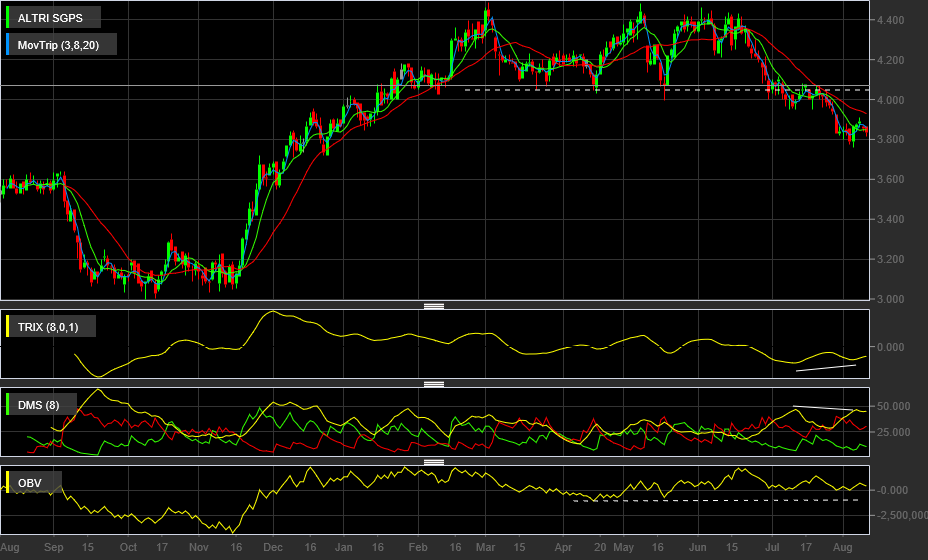Click the blue color marker beside MovTrip
The width and height of the screenshot is (928, 560).
[7, 45]
